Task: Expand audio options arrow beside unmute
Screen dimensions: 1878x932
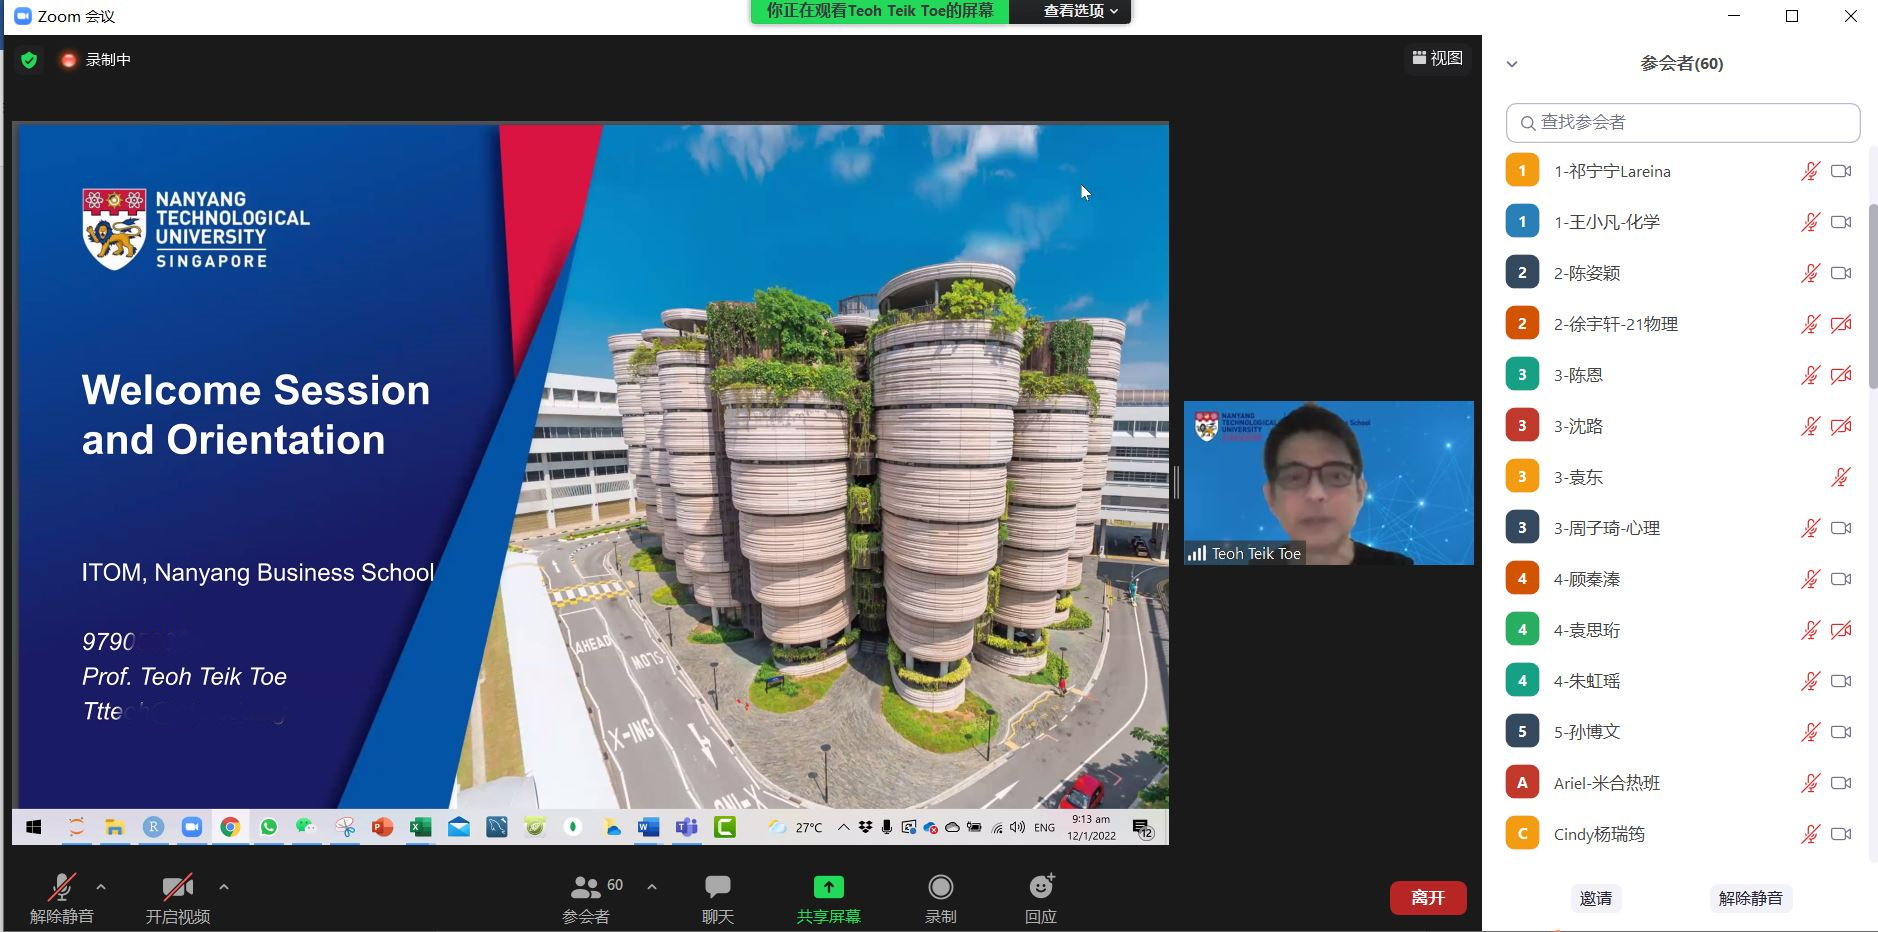Action: [101, 887]
